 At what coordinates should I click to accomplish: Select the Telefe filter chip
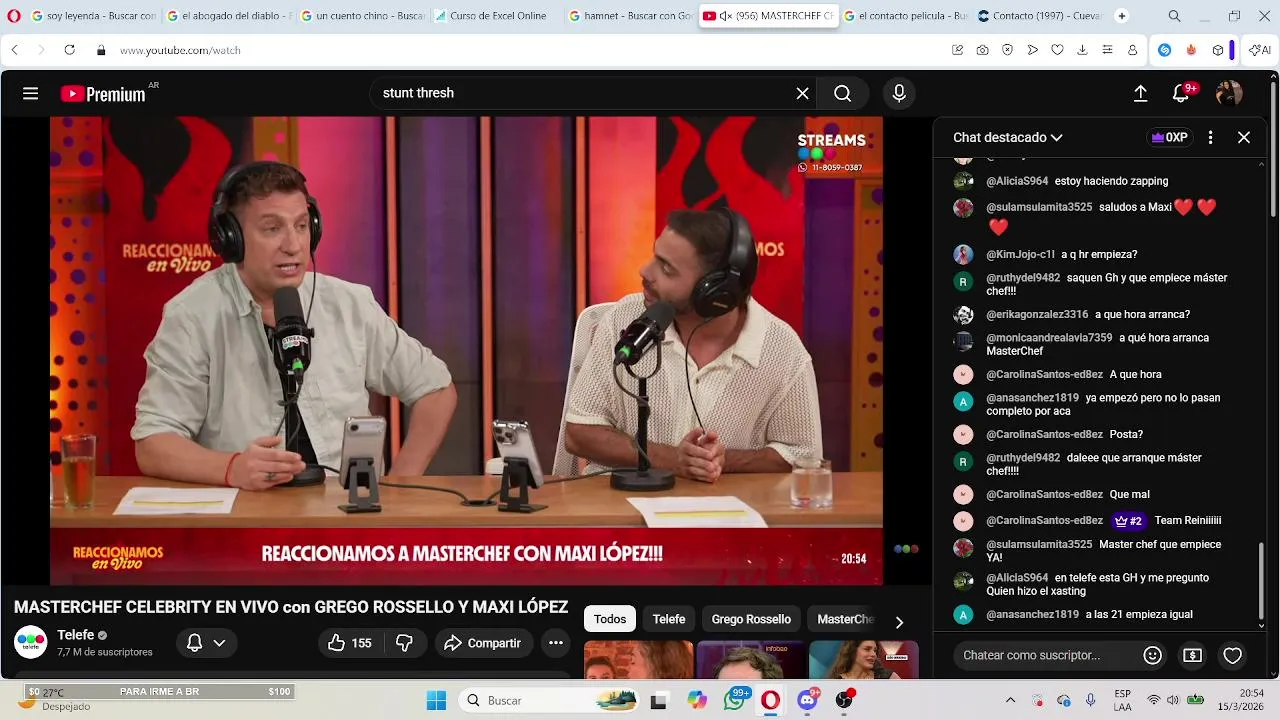[669, 619]
